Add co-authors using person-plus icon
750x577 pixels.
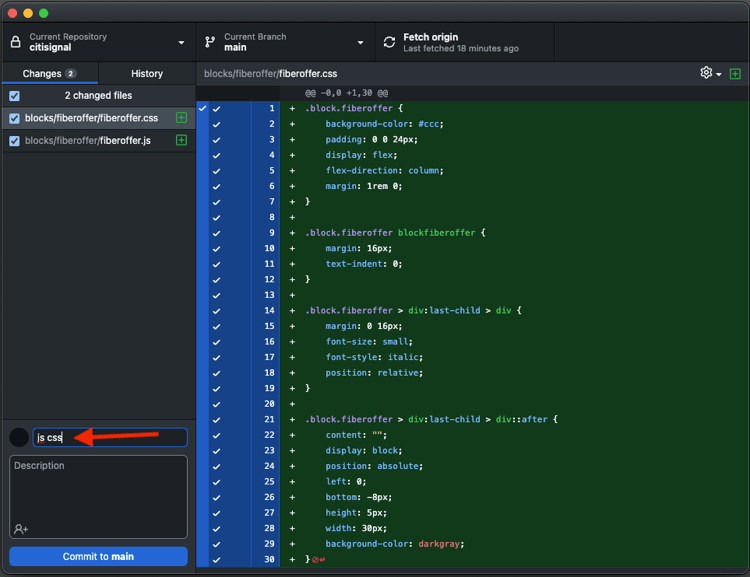[21, 529]
